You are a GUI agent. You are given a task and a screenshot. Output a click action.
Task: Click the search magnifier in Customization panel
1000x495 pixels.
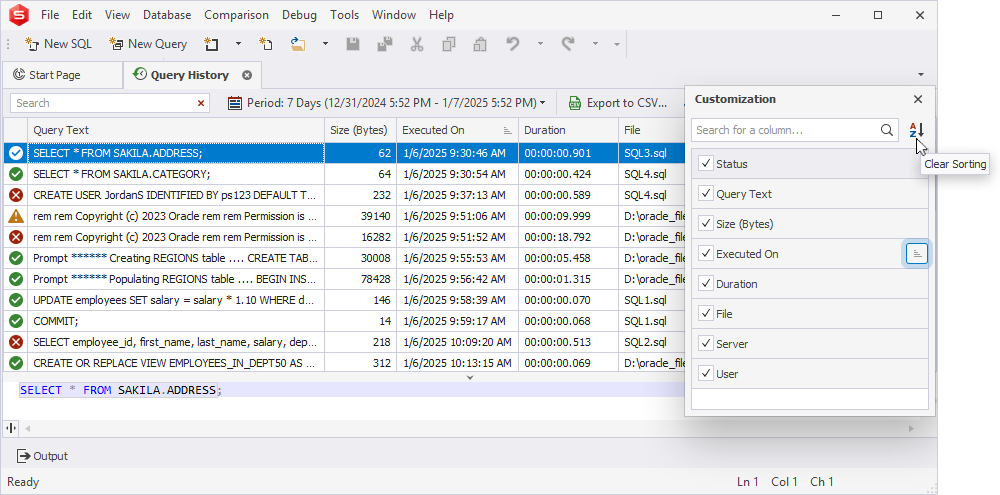886,130
